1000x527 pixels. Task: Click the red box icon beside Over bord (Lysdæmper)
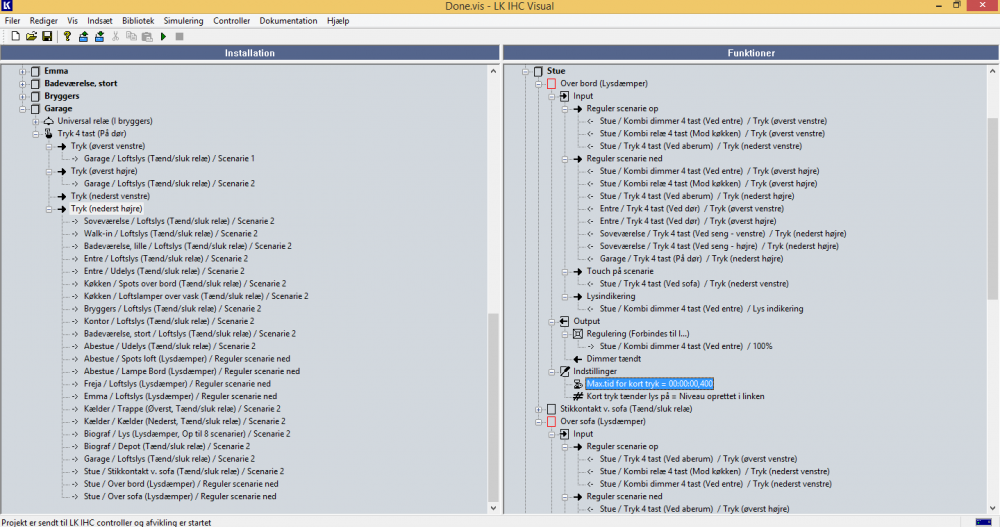pyautogui.click(x=551, y=84)
